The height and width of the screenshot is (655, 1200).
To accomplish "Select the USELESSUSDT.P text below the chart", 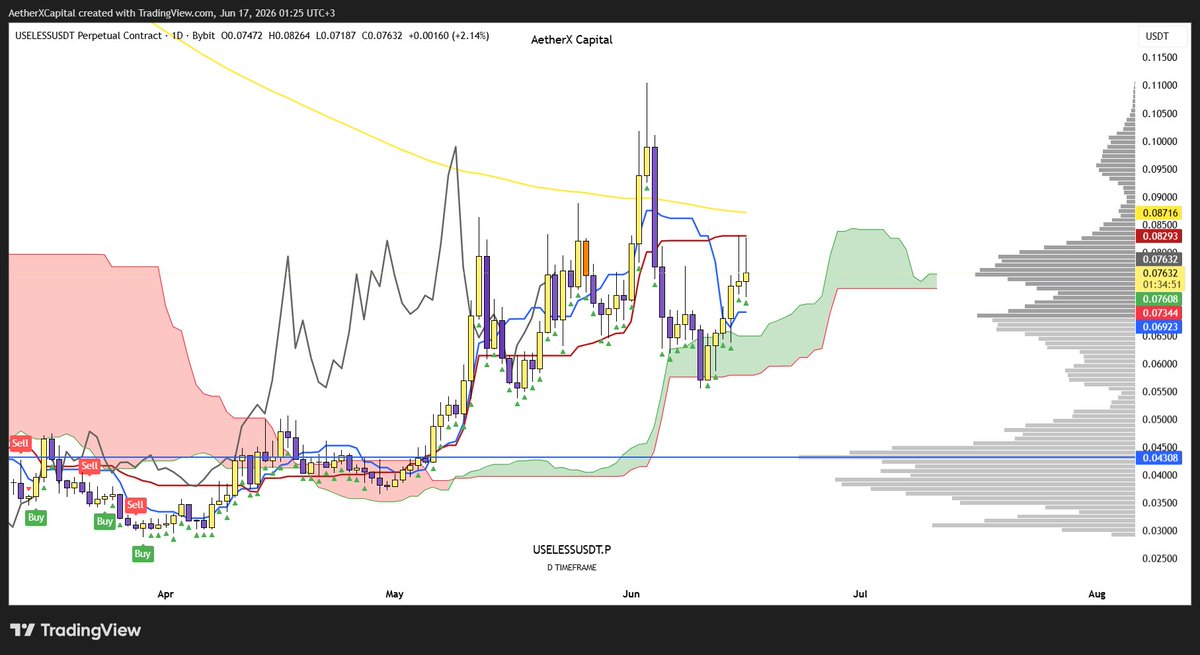I will coord(572,550).
